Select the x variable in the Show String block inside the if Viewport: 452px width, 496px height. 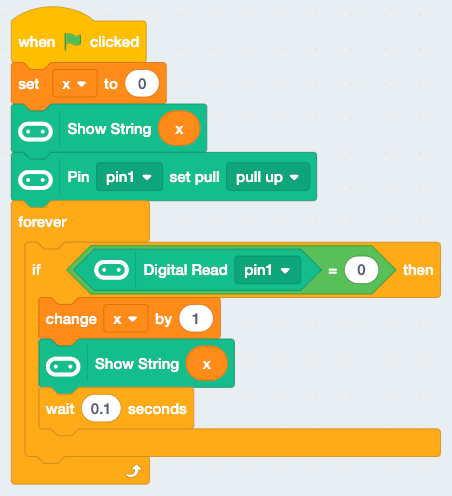[207, 364]
